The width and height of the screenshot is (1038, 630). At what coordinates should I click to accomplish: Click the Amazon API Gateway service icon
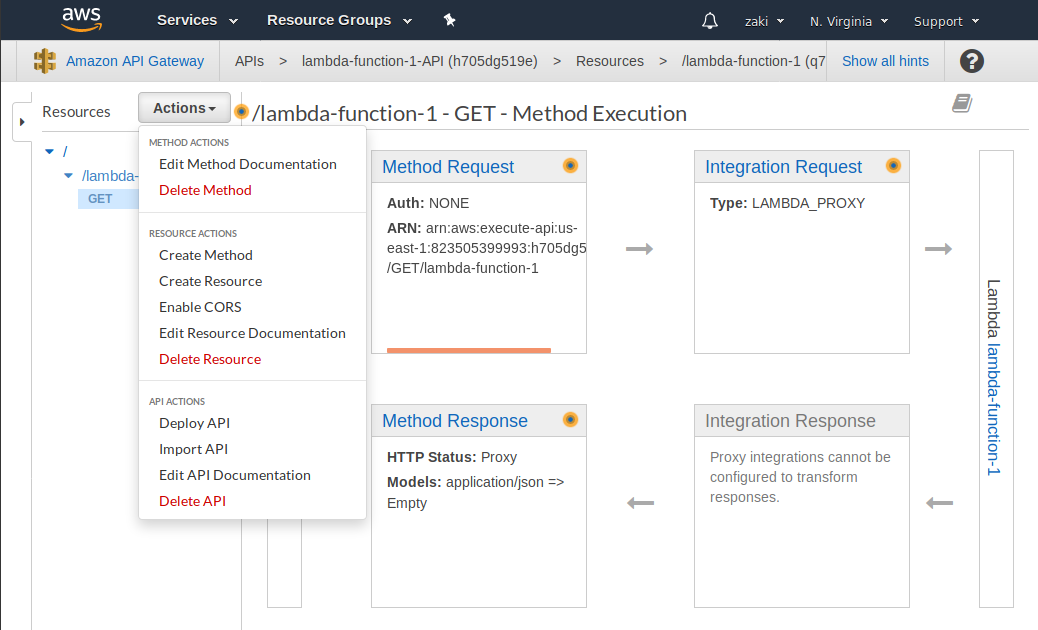point(44,61)
